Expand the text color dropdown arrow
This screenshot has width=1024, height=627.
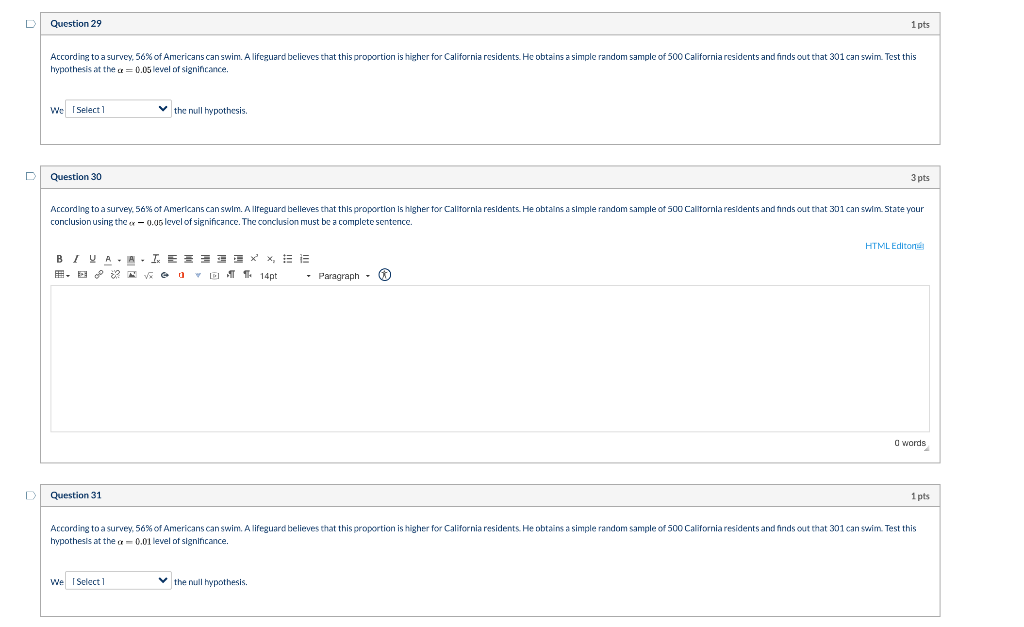(119, 260)
